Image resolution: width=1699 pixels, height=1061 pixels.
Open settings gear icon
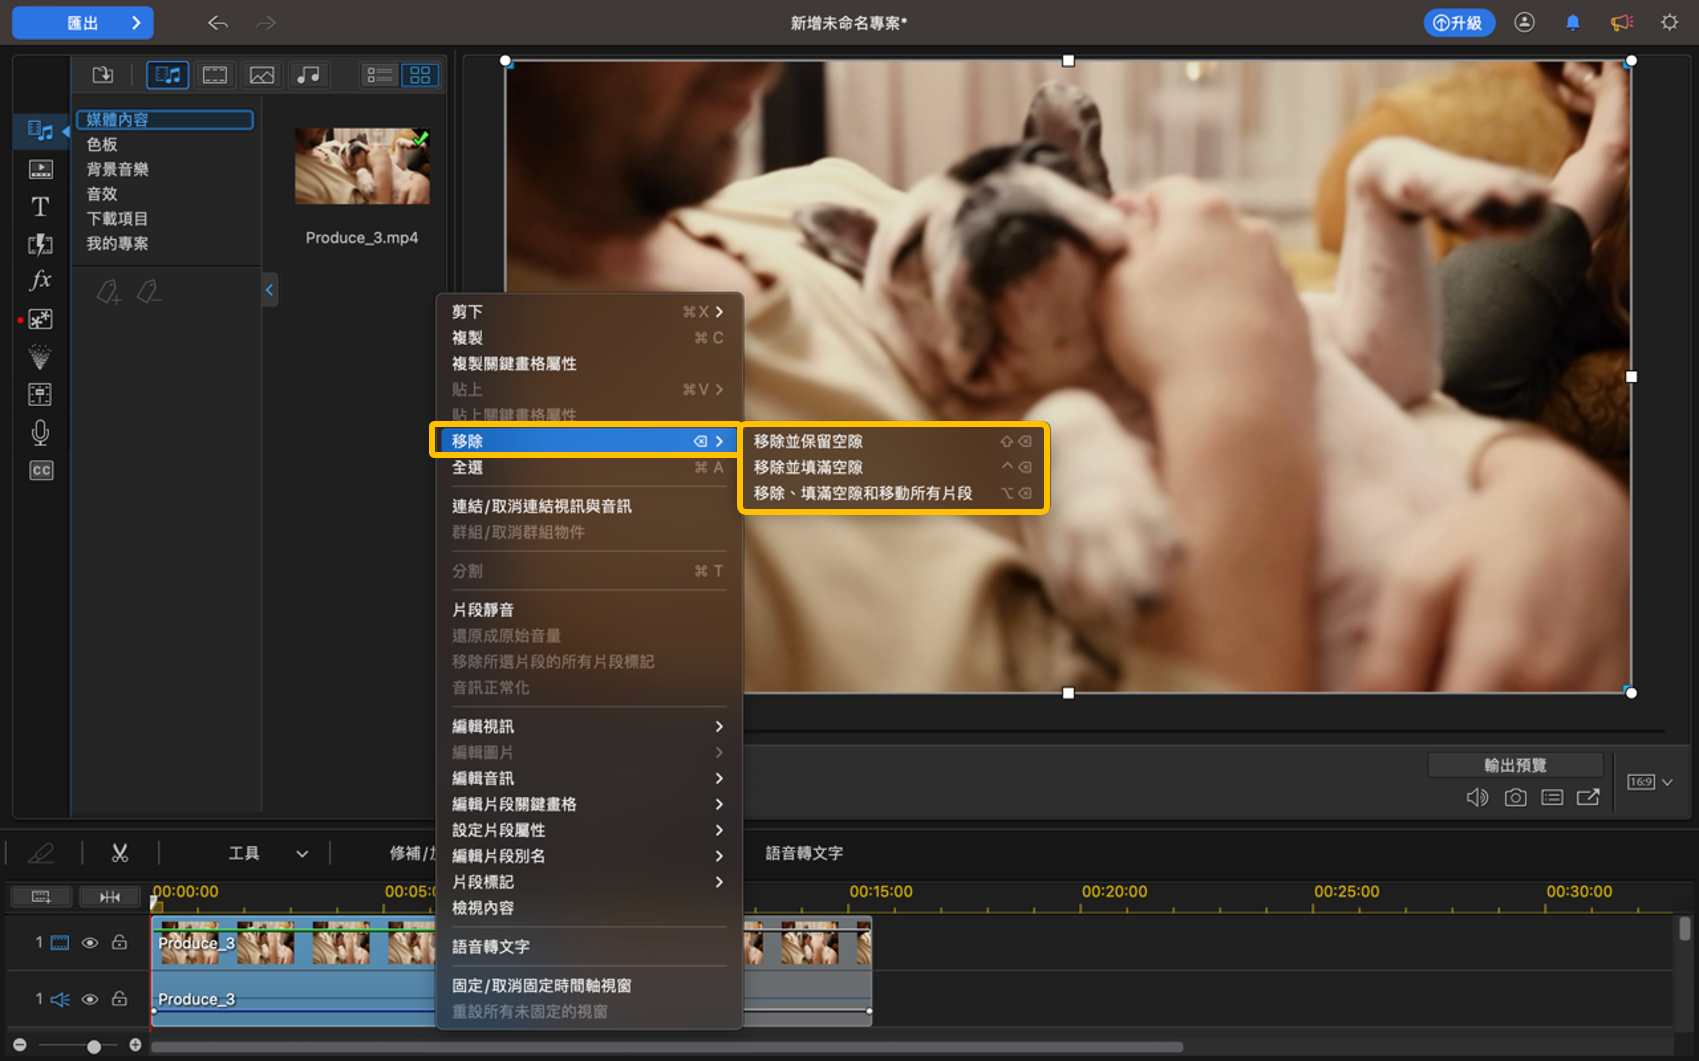coord(1670,22)
